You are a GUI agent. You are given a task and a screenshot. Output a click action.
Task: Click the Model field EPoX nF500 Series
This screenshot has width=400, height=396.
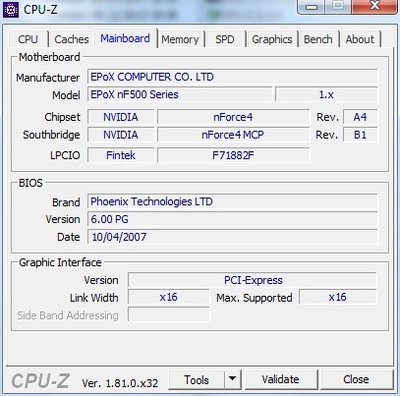coord(180,95)
